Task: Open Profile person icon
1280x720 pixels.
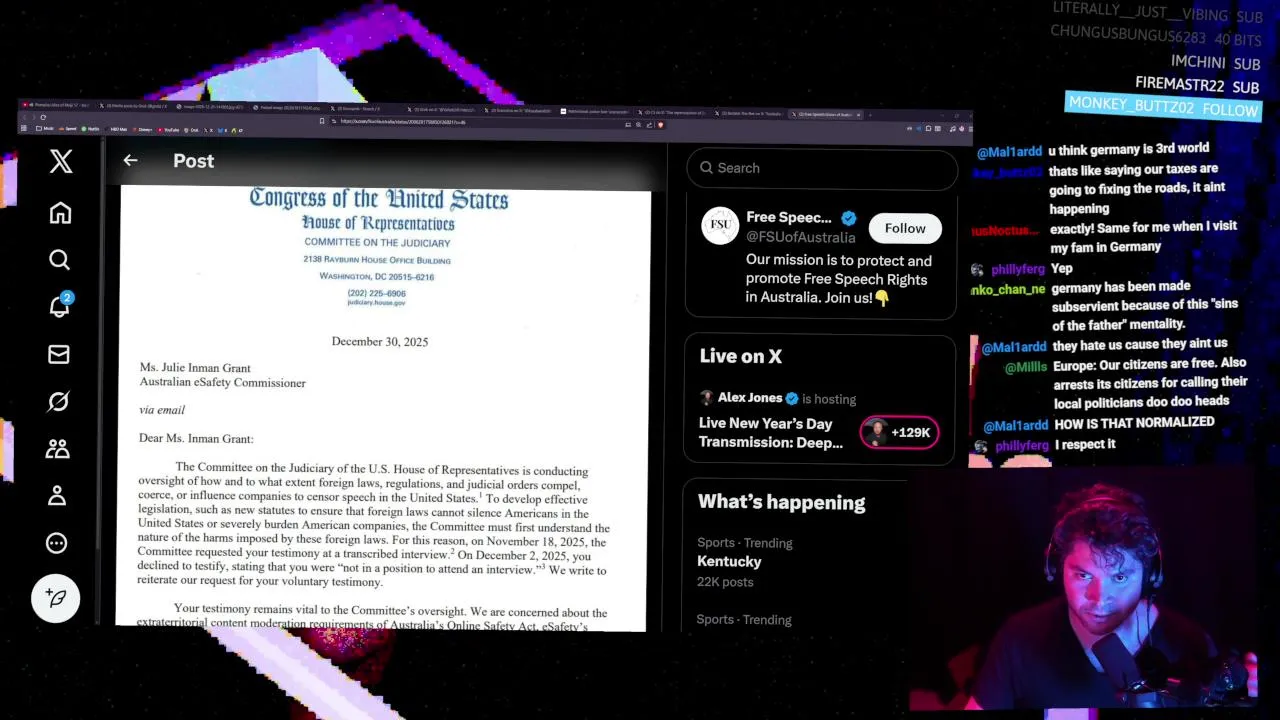Action: click(x=57, y=495)
